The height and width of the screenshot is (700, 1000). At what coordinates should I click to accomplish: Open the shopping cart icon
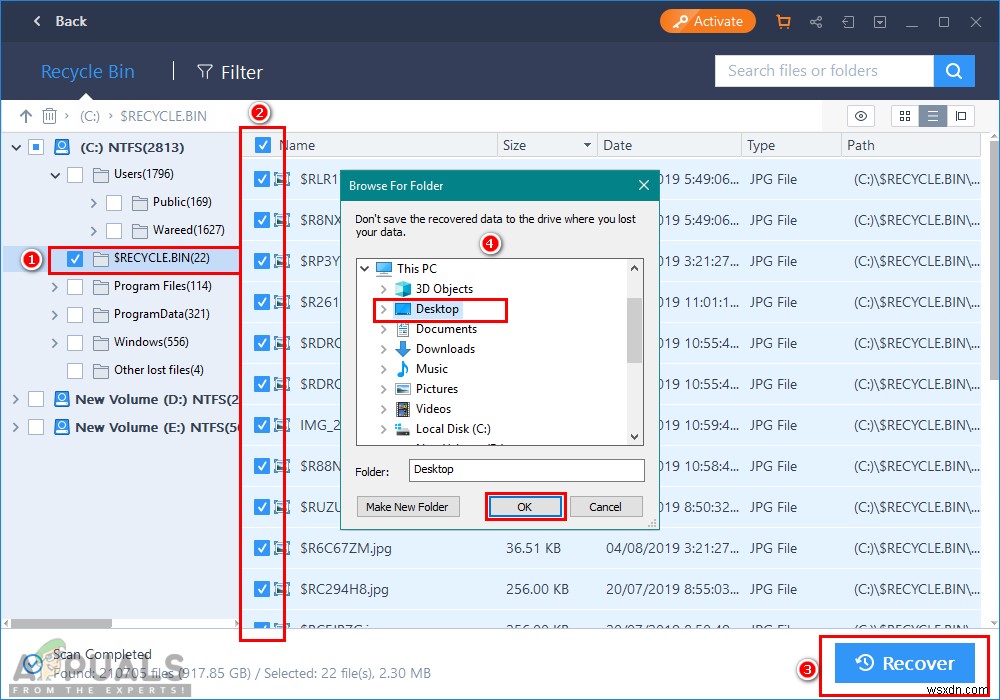point(783,22)
